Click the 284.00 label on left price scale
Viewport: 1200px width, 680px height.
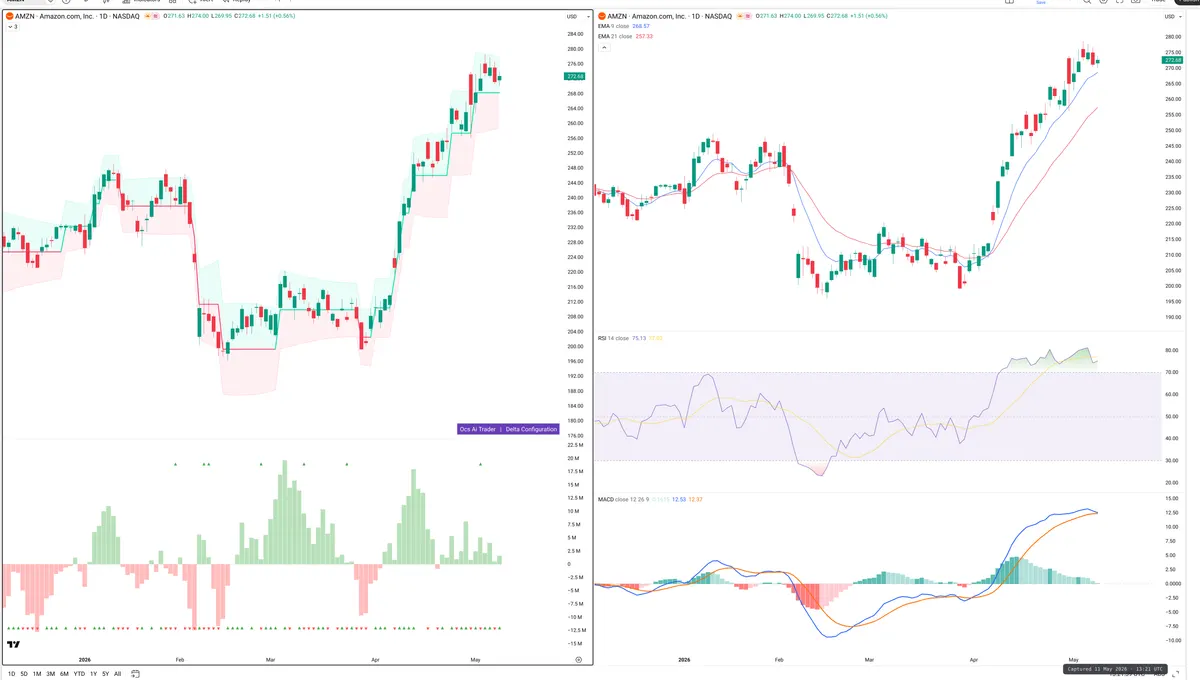click(575, 34)
